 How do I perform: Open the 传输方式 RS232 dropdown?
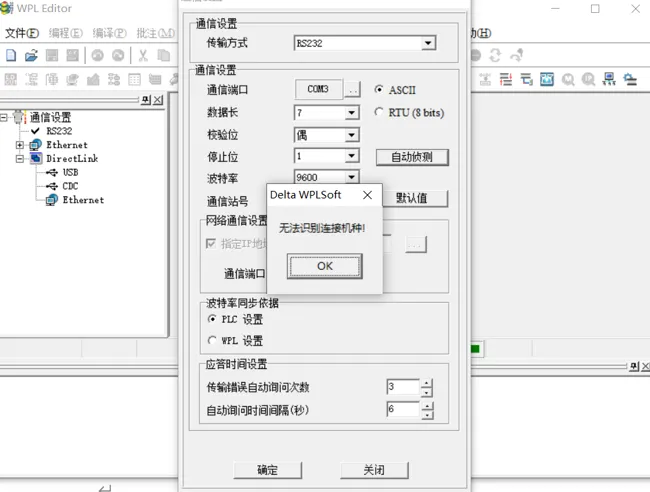point(428,43)
